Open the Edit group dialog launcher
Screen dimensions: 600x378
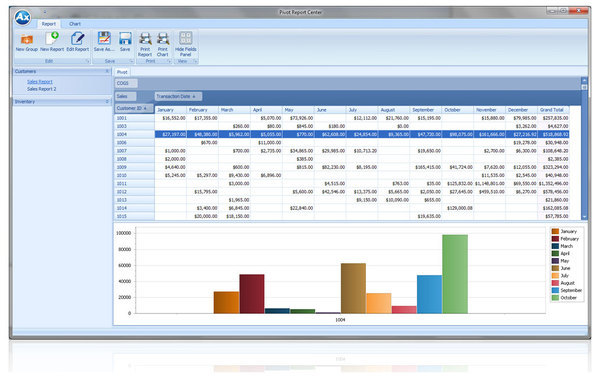[x=87, y=61]
